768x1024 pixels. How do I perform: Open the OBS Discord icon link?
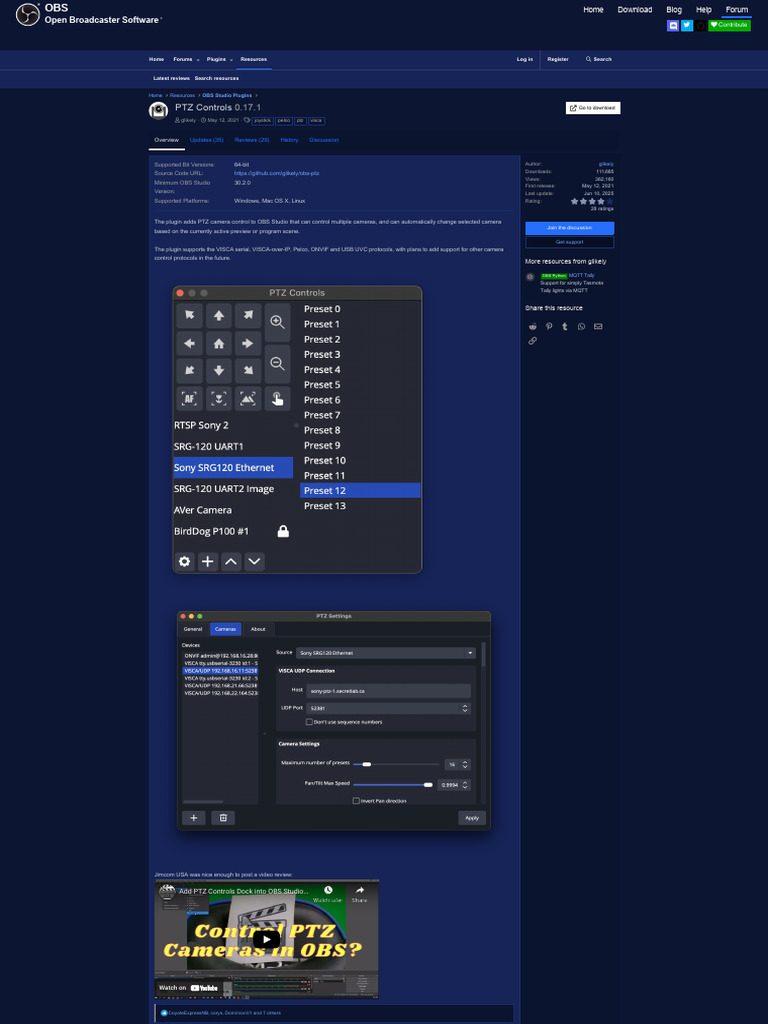673,25
